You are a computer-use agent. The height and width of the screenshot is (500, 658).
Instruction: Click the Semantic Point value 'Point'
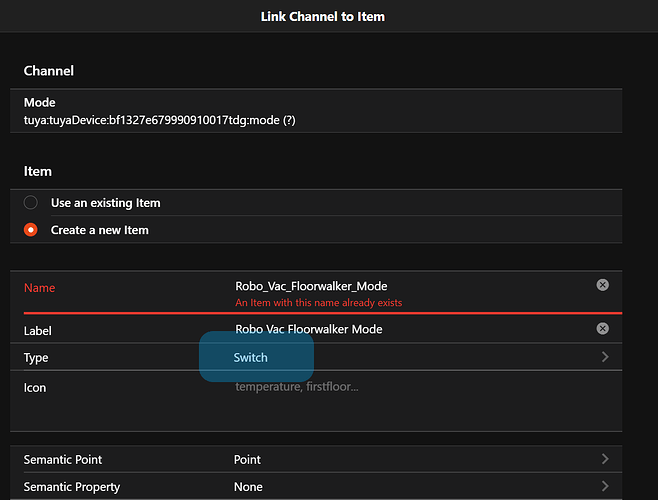click(247, 460)
